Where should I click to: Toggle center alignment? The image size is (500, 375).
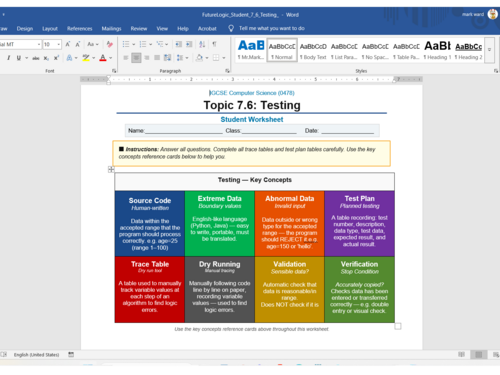pos(136,58)
